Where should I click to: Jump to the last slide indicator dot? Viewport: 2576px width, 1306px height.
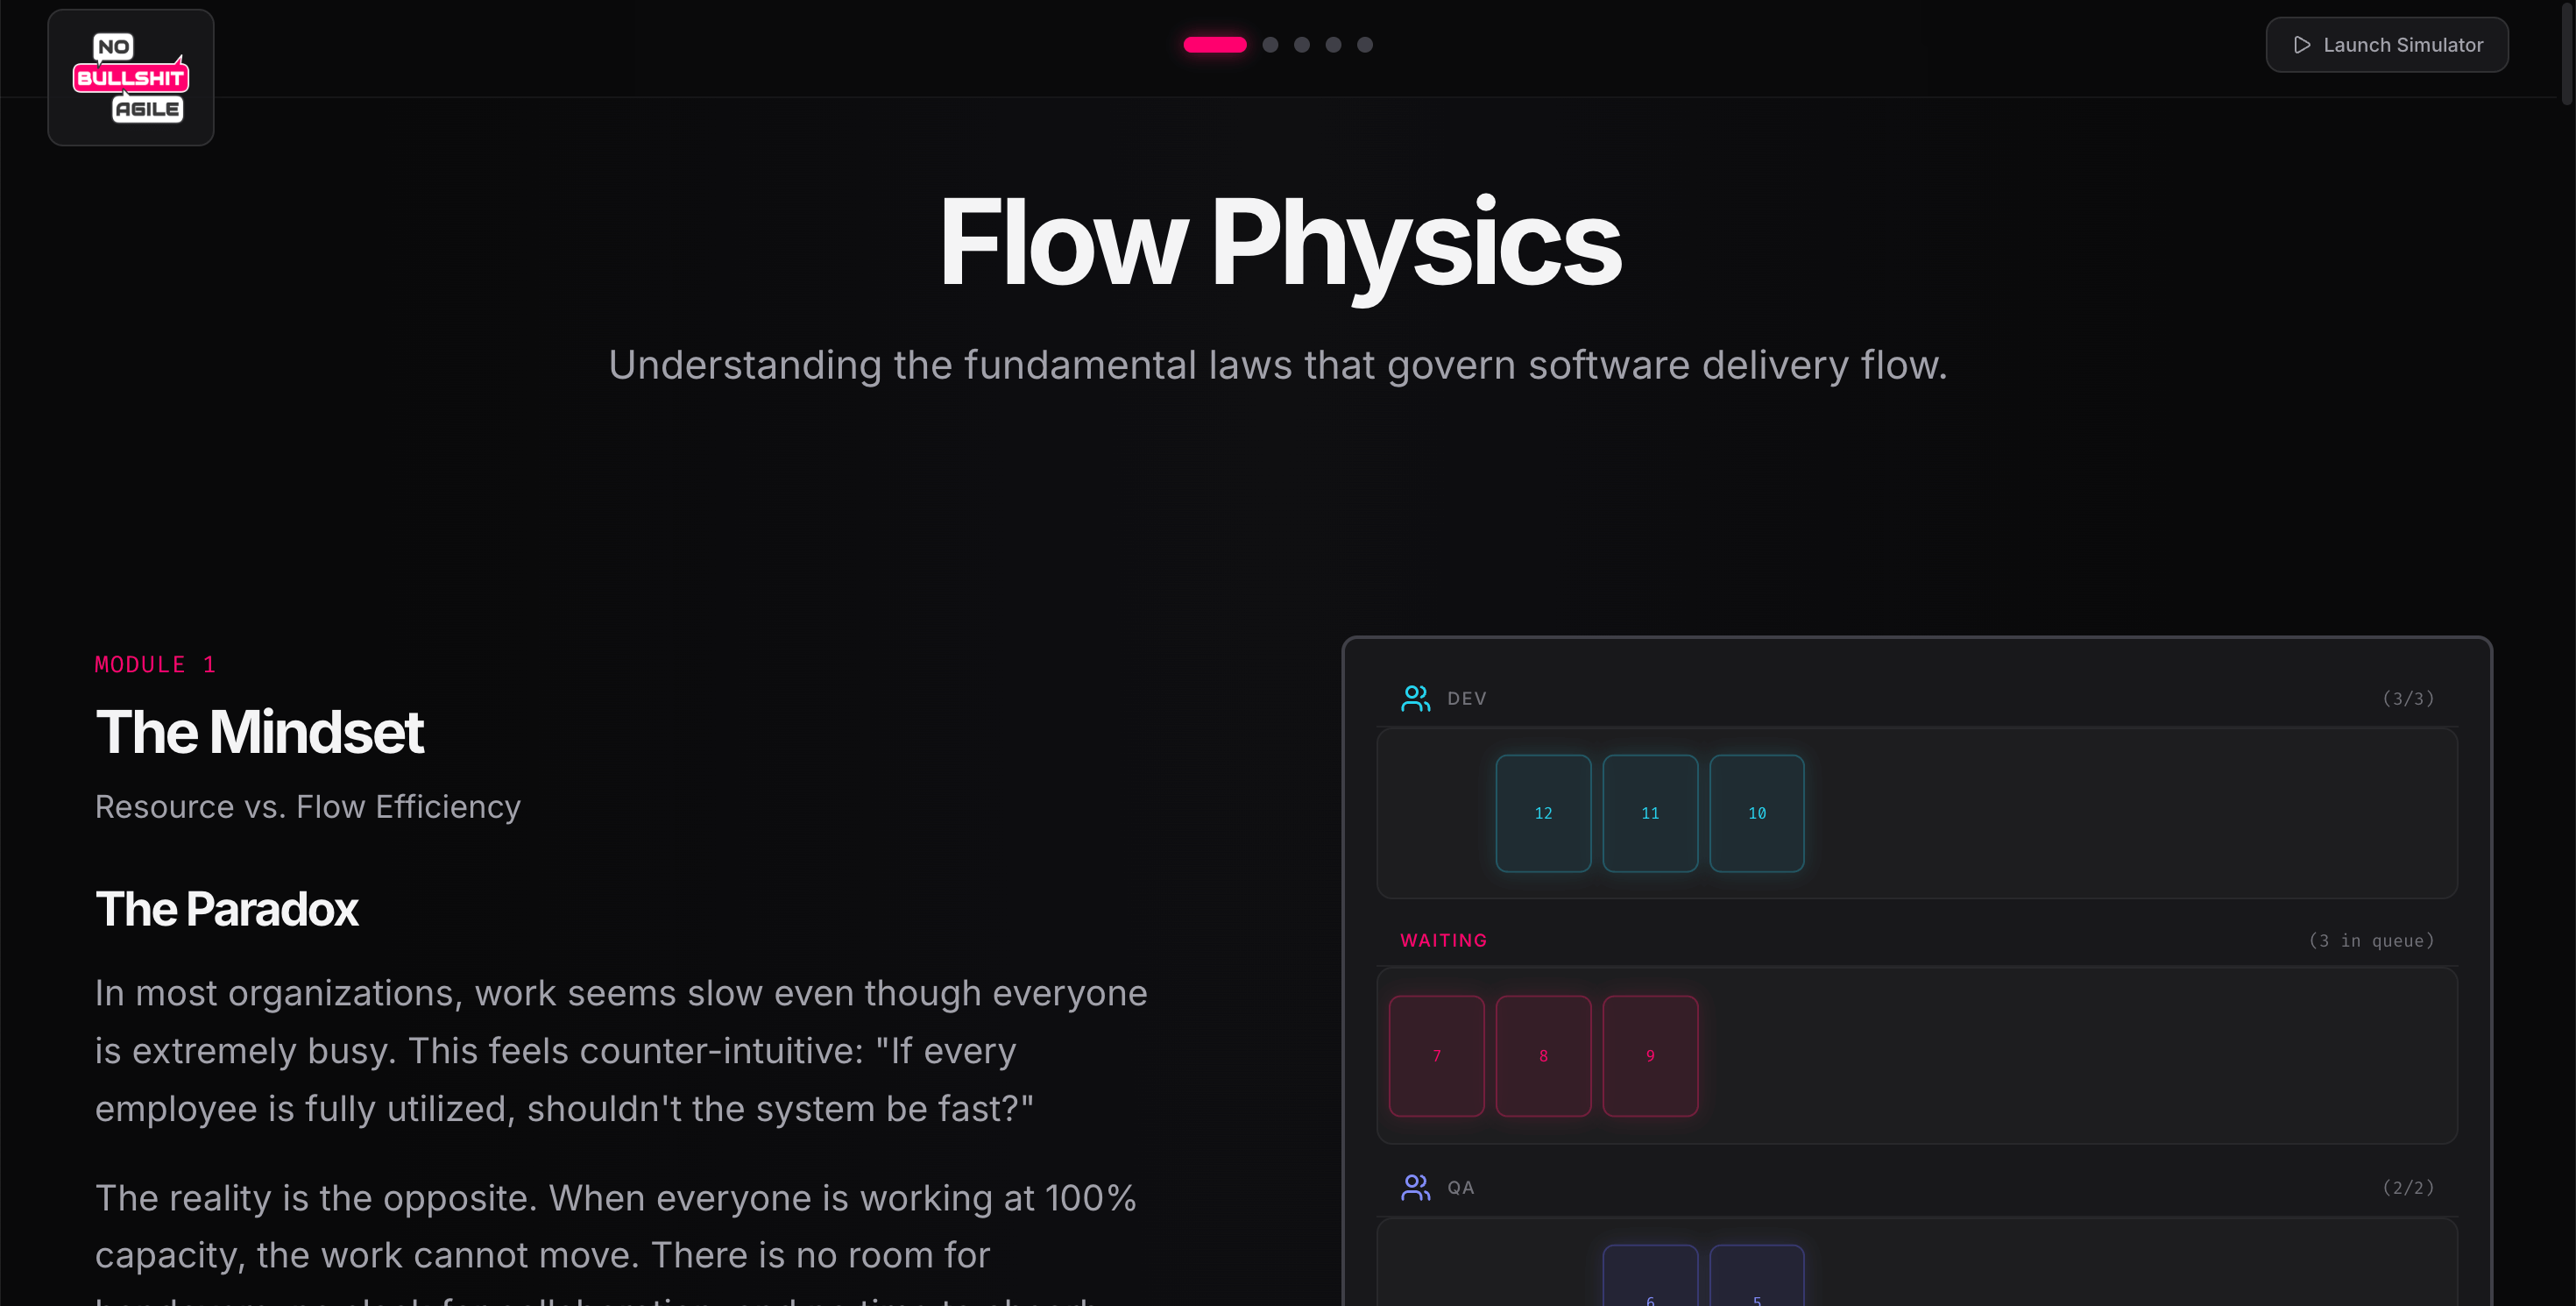tap(1365, 45)
